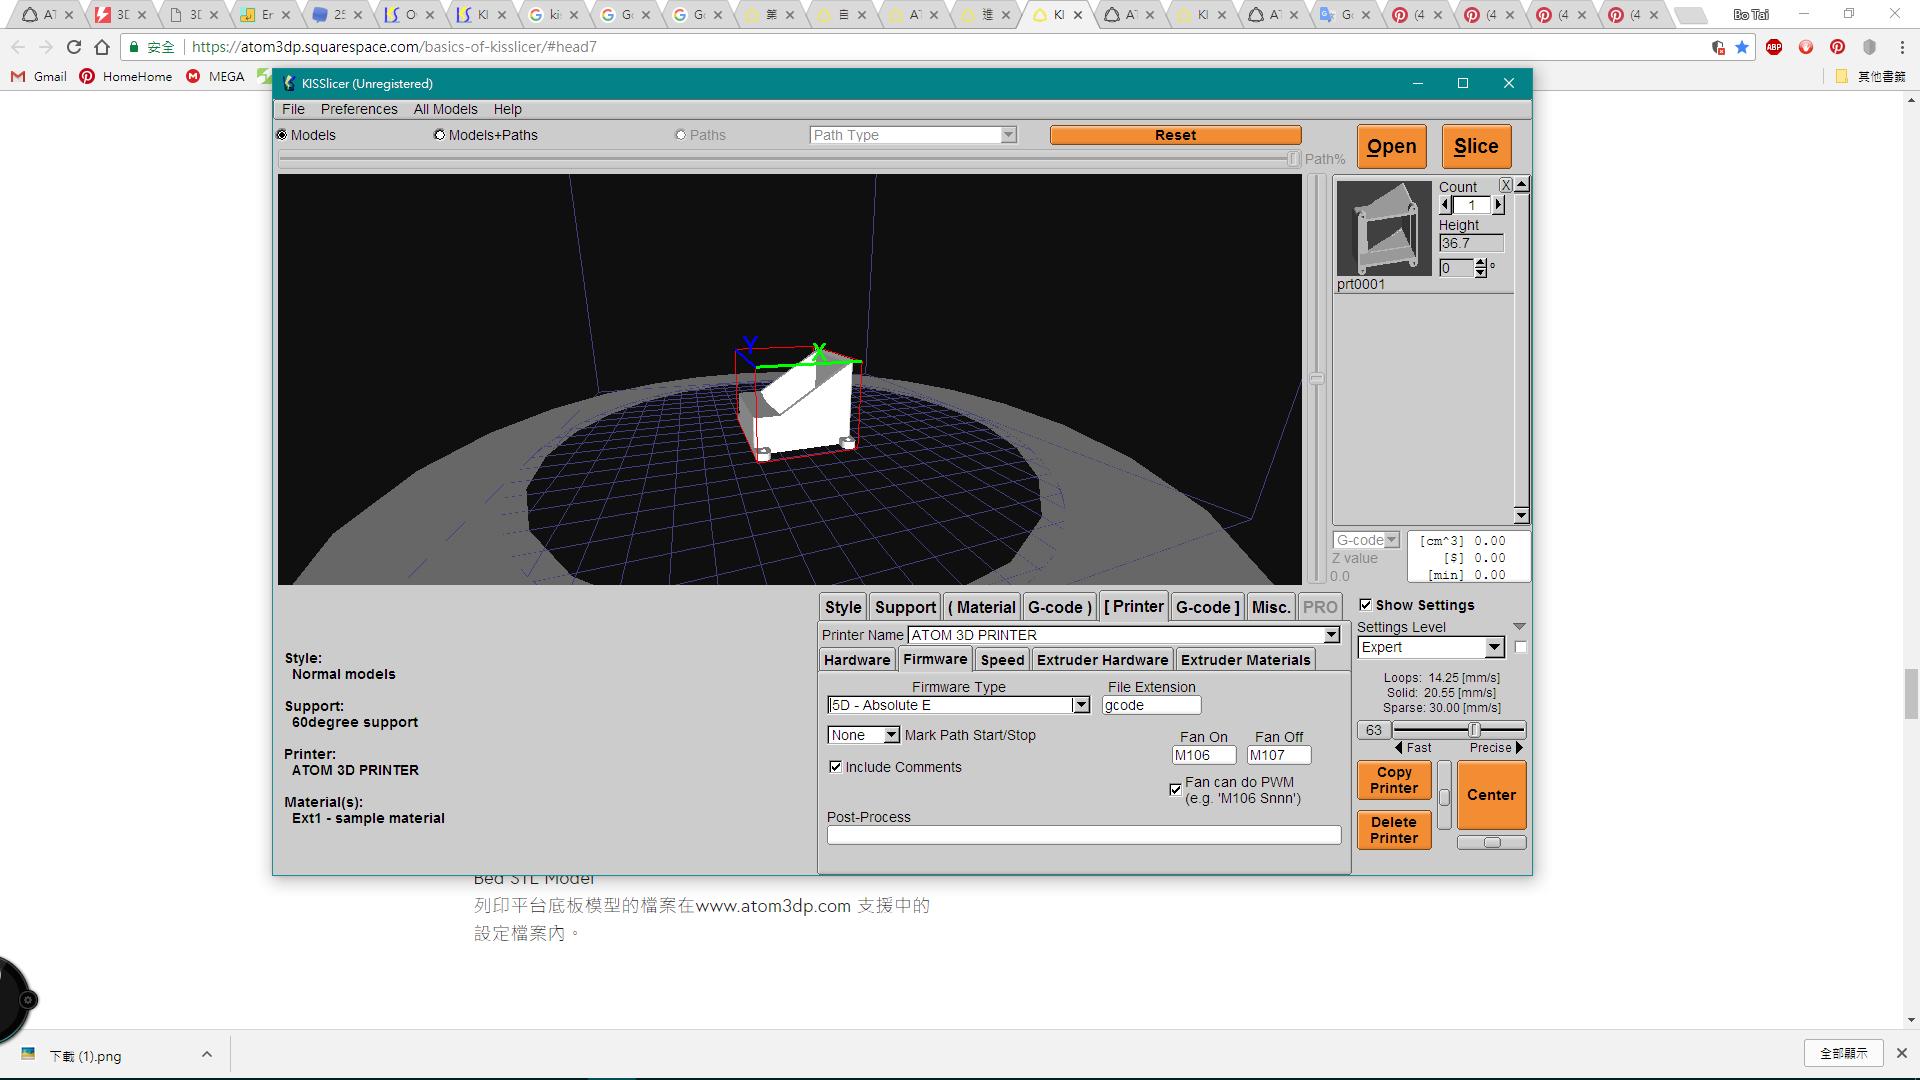Open the Extruder Hardware sub-tab
1920x1080 pixels.
1102,660
